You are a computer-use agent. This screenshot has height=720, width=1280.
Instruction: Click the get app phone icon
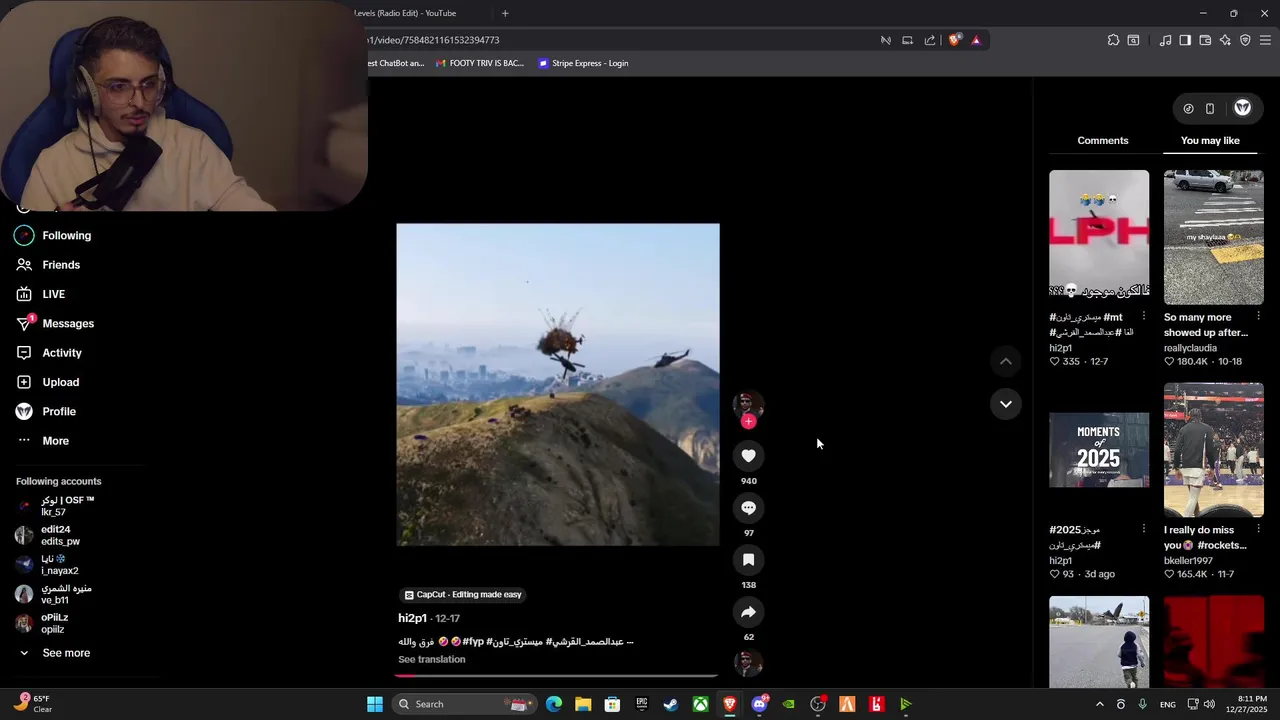1210,108
